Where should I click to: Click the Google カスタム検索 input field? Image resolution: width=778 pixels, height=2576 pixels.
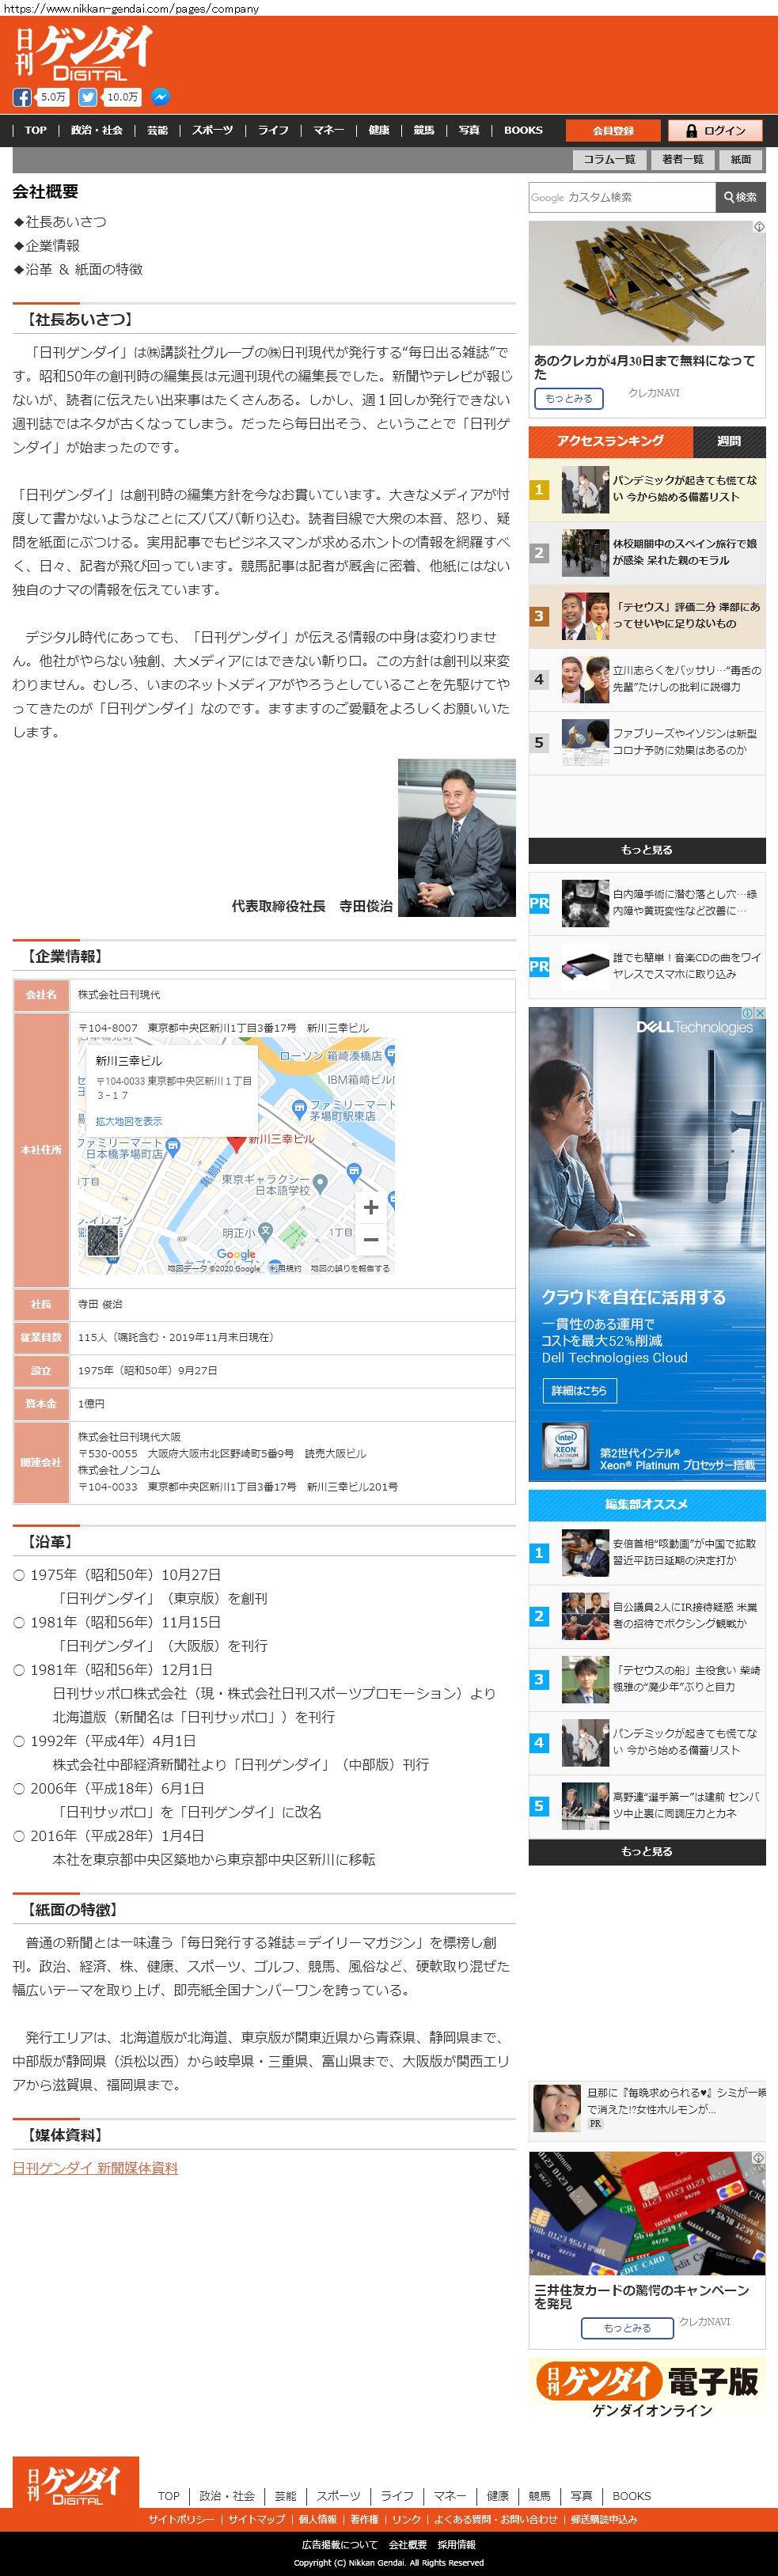pos(622,197)
